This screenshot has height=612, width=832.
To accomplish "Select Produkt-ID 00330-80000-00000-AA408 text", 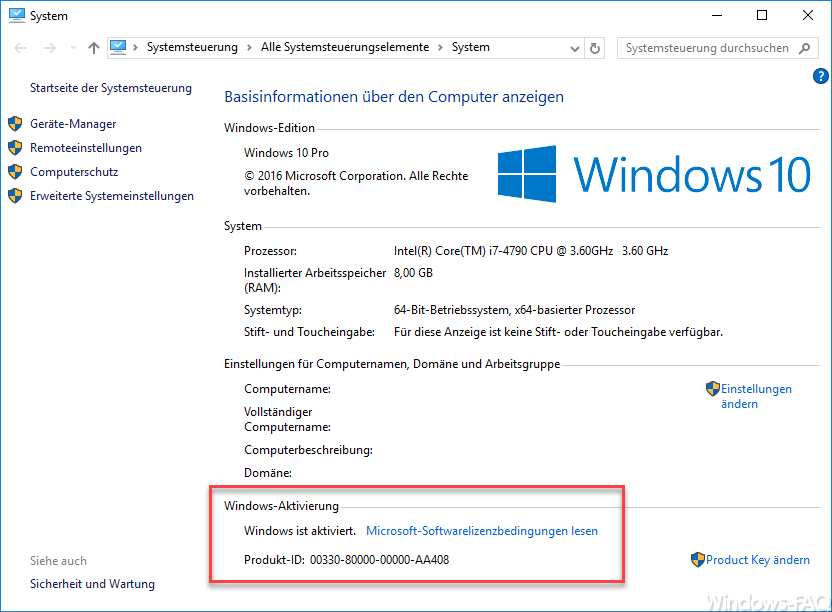I will [346, 560].
